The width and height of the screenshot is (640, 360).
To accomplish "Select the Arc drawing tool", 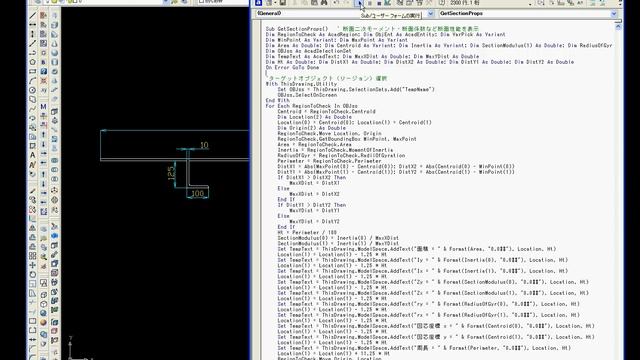I will click(33, 81).
